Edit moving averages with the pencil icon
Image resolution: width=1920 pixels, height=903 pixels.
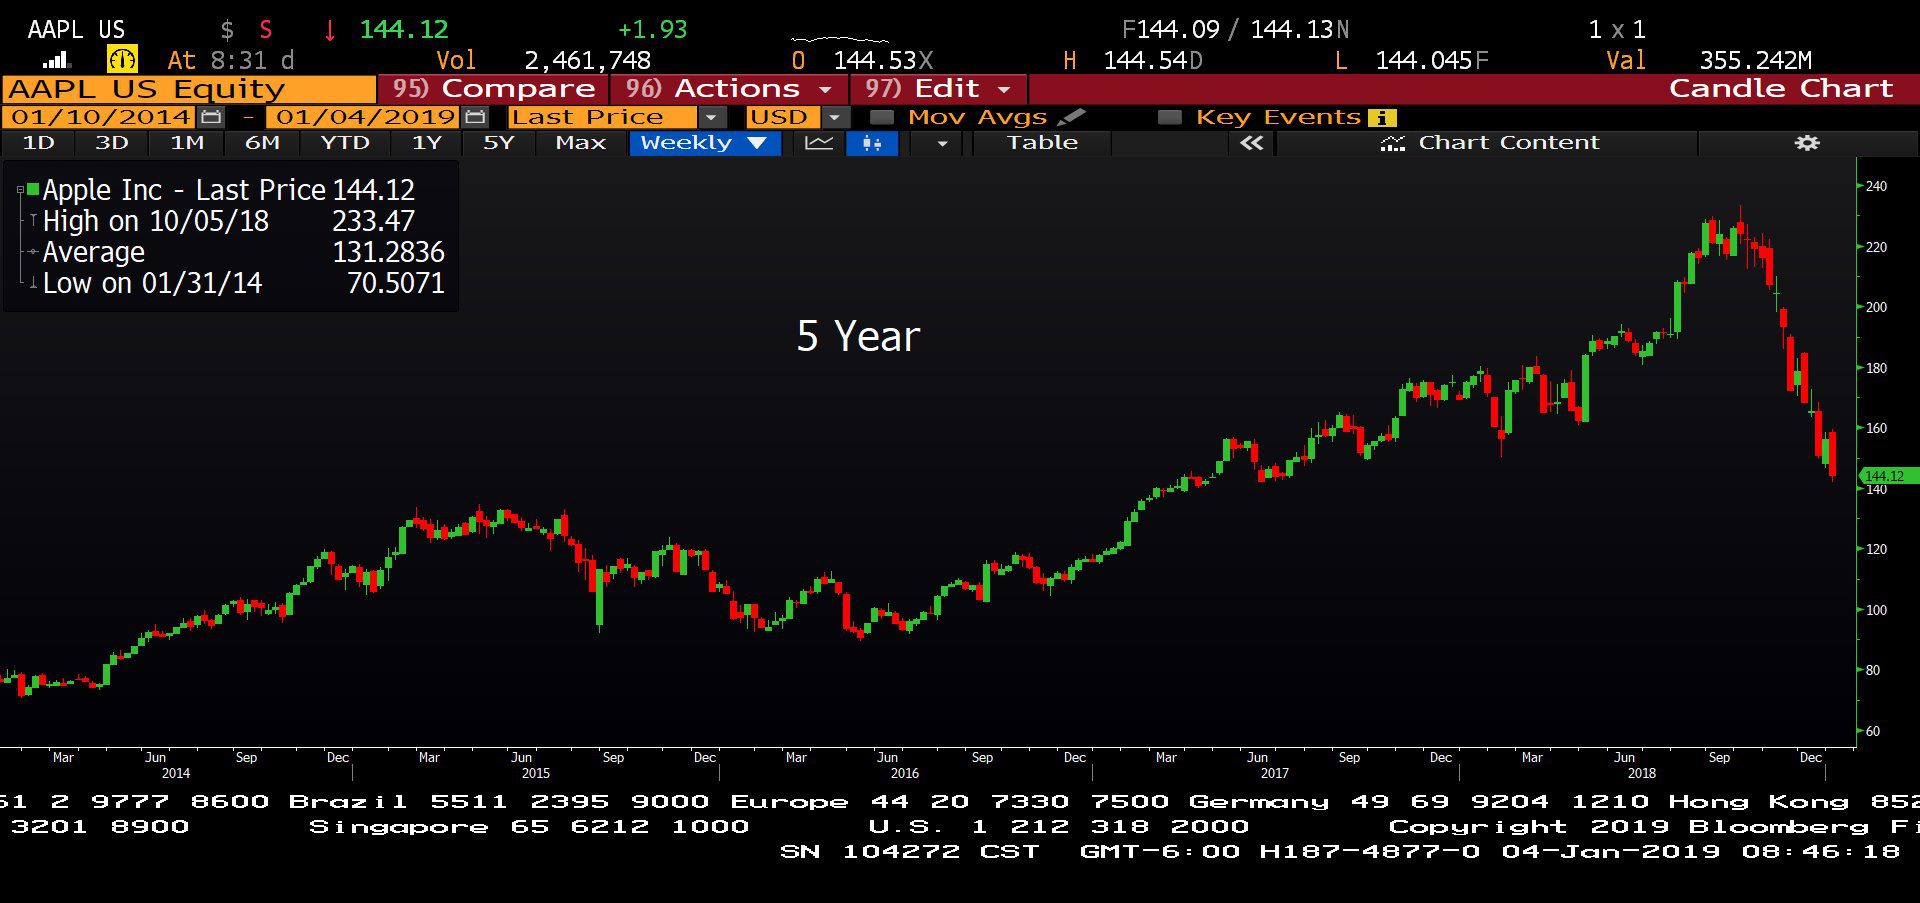[x=1071, y=117]
